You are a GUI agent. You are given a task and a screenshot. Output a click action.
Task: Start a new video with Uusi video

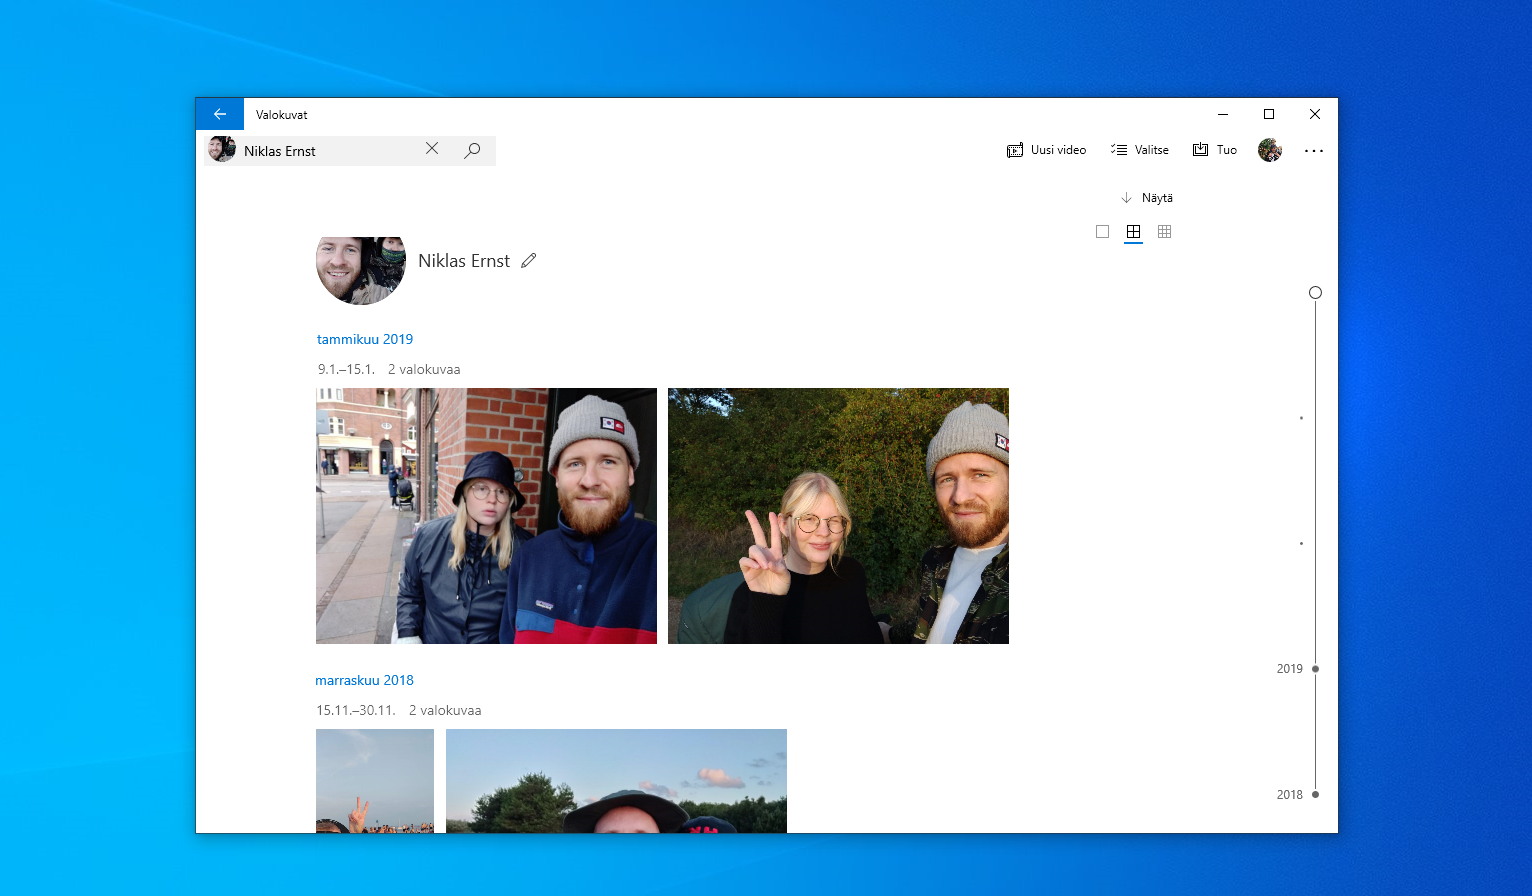click(1046, 149)
